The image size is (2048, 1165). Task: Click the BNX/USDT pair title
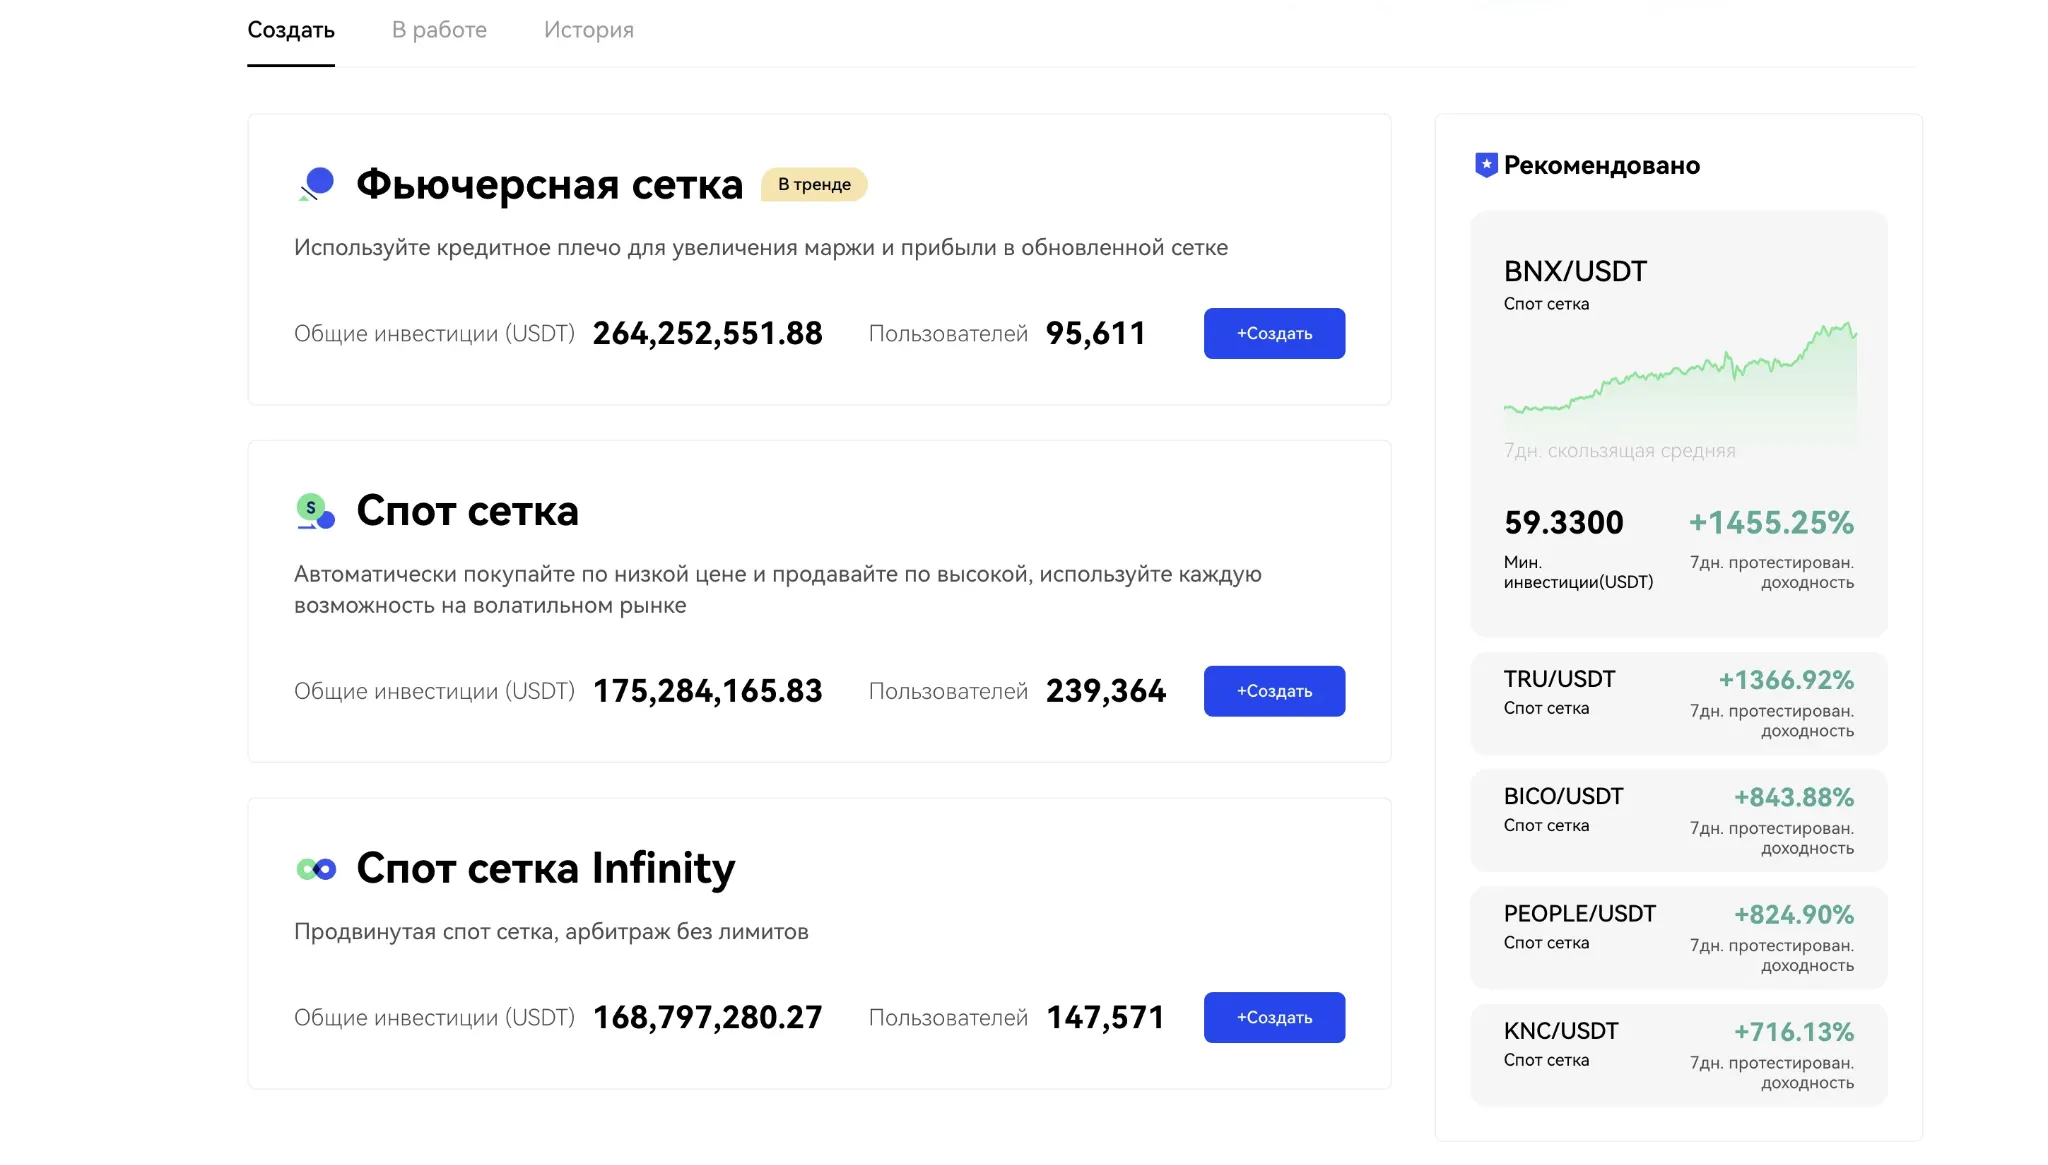pos(1575,271)
